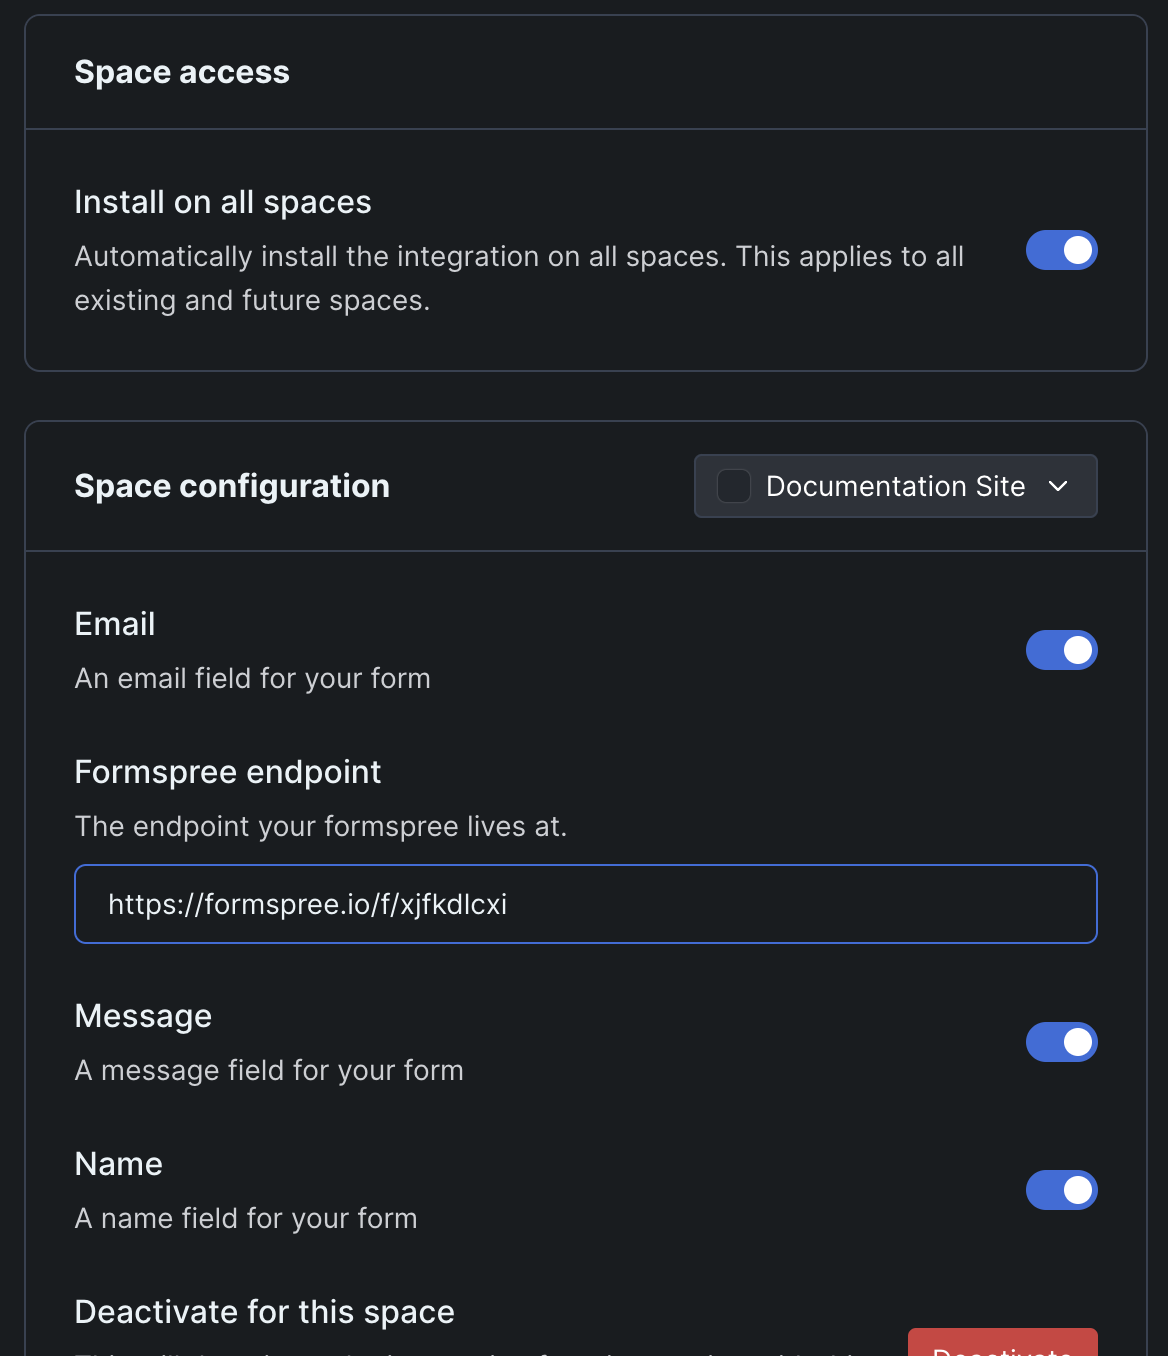Click the "Message" field label
The height and width of the screenshot is (1356, 1168).
(143, 1015)
